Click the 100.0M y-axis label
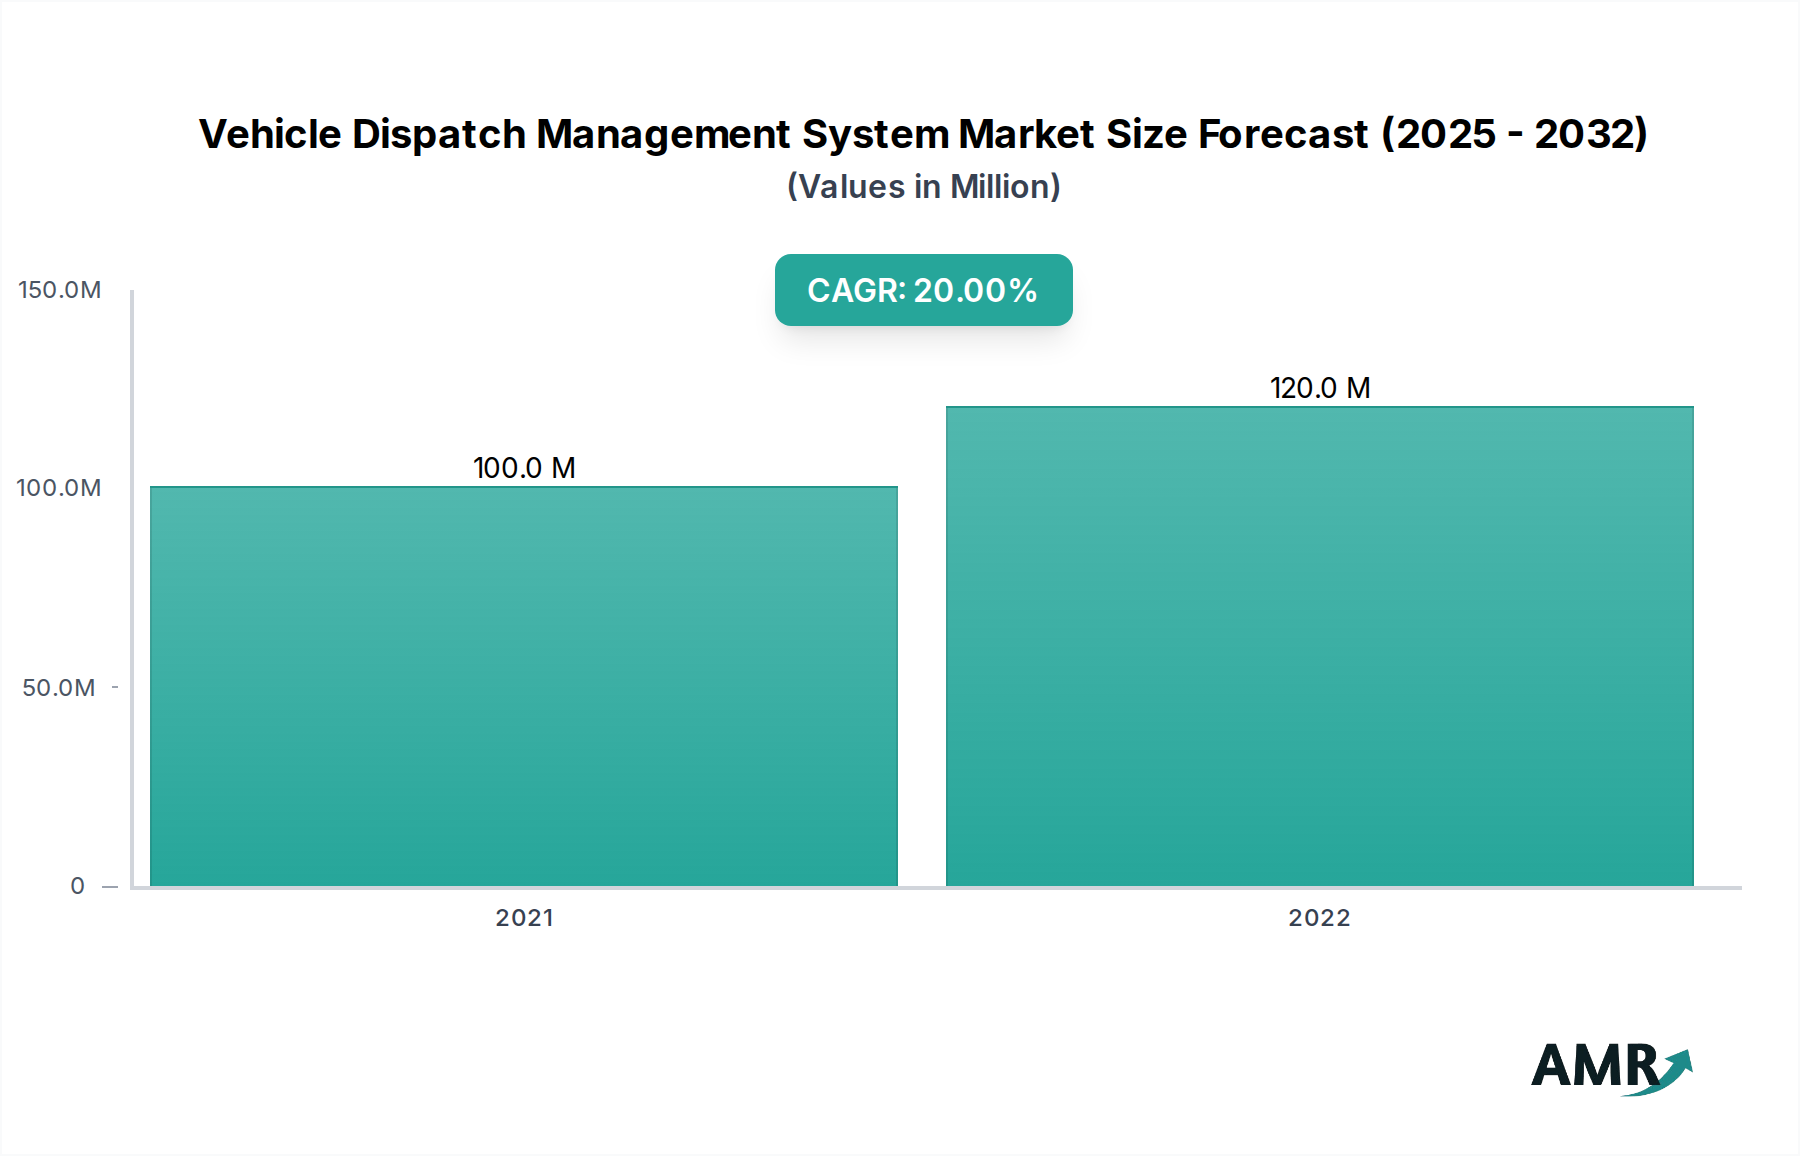1800x1156 pixels. 59,488
